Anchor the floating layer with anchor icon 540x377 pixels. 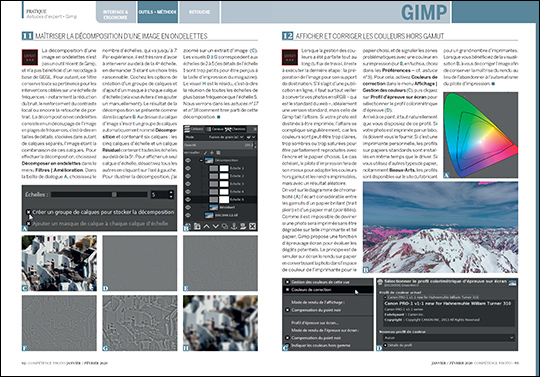tap(234, 226)
